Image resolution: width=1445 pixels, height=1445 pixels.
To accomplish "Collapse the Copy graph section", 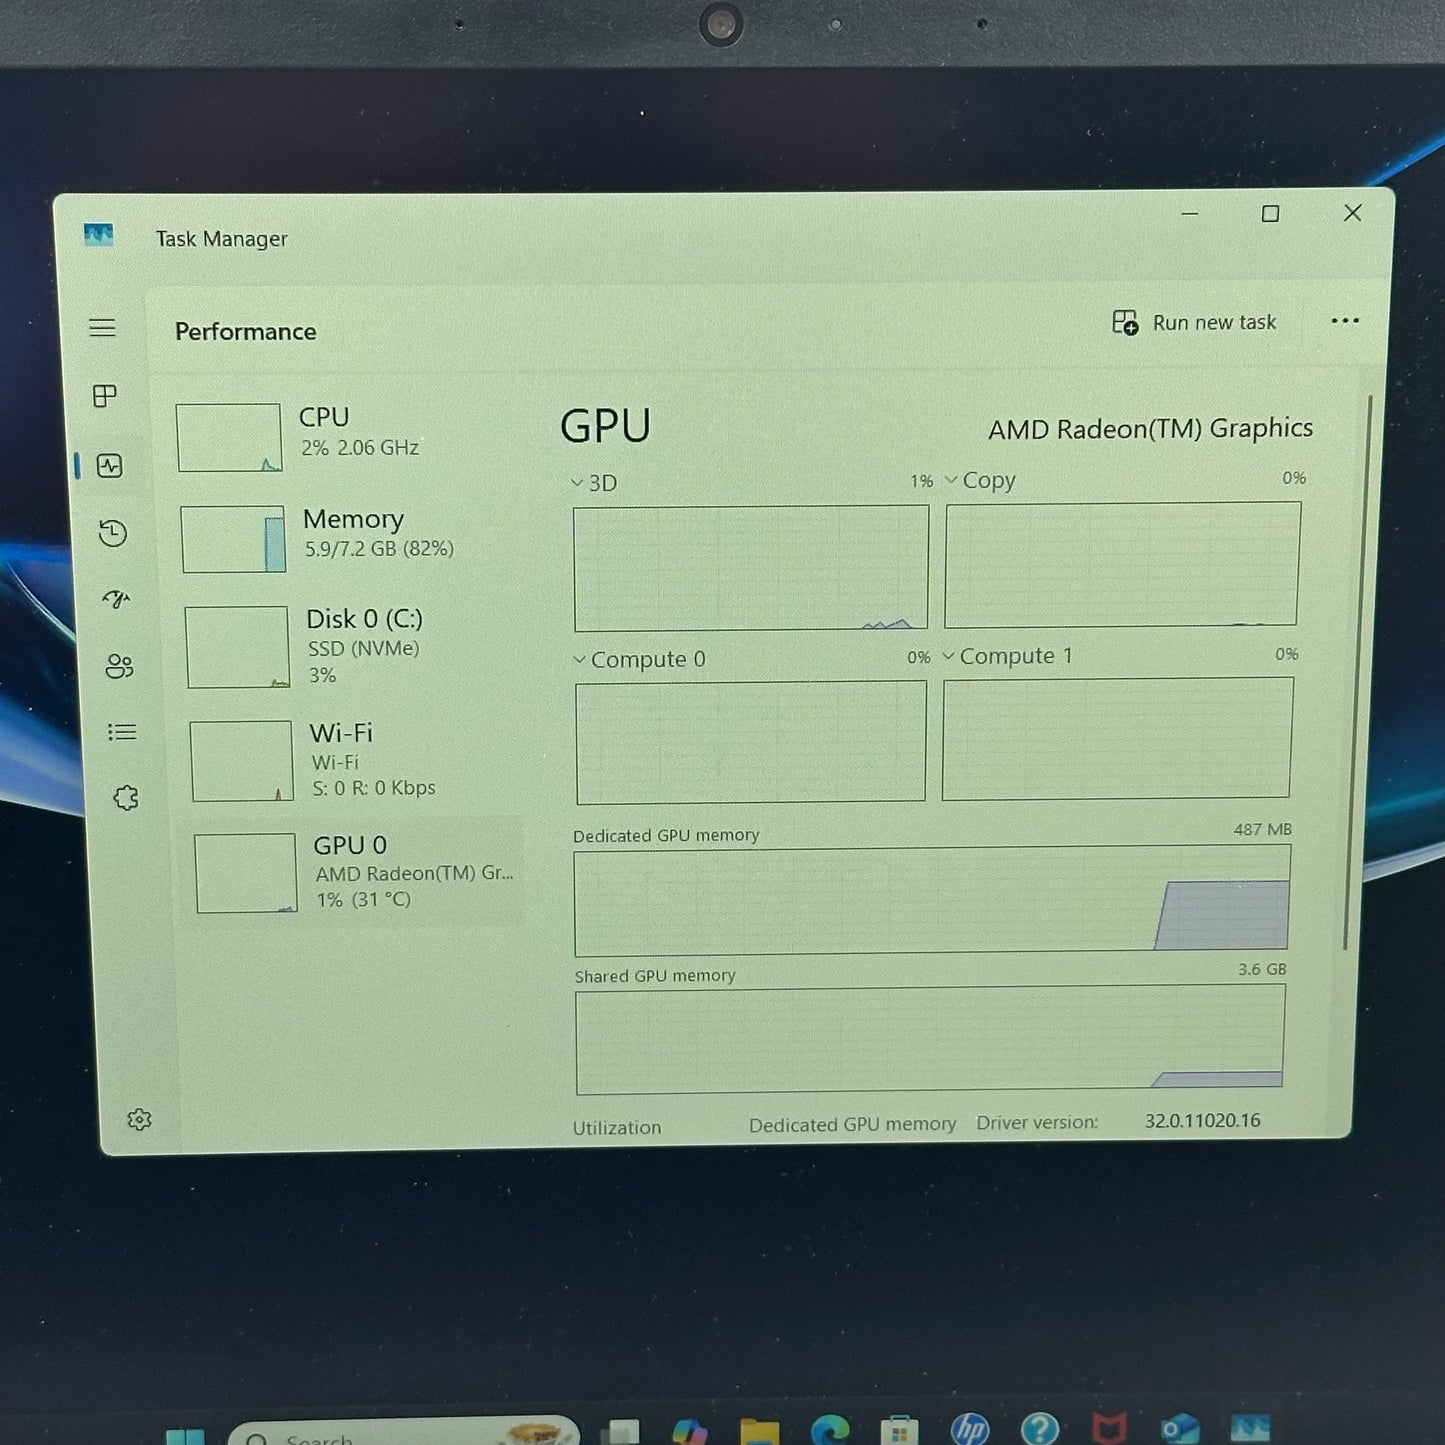I will [x=950, y=480].
